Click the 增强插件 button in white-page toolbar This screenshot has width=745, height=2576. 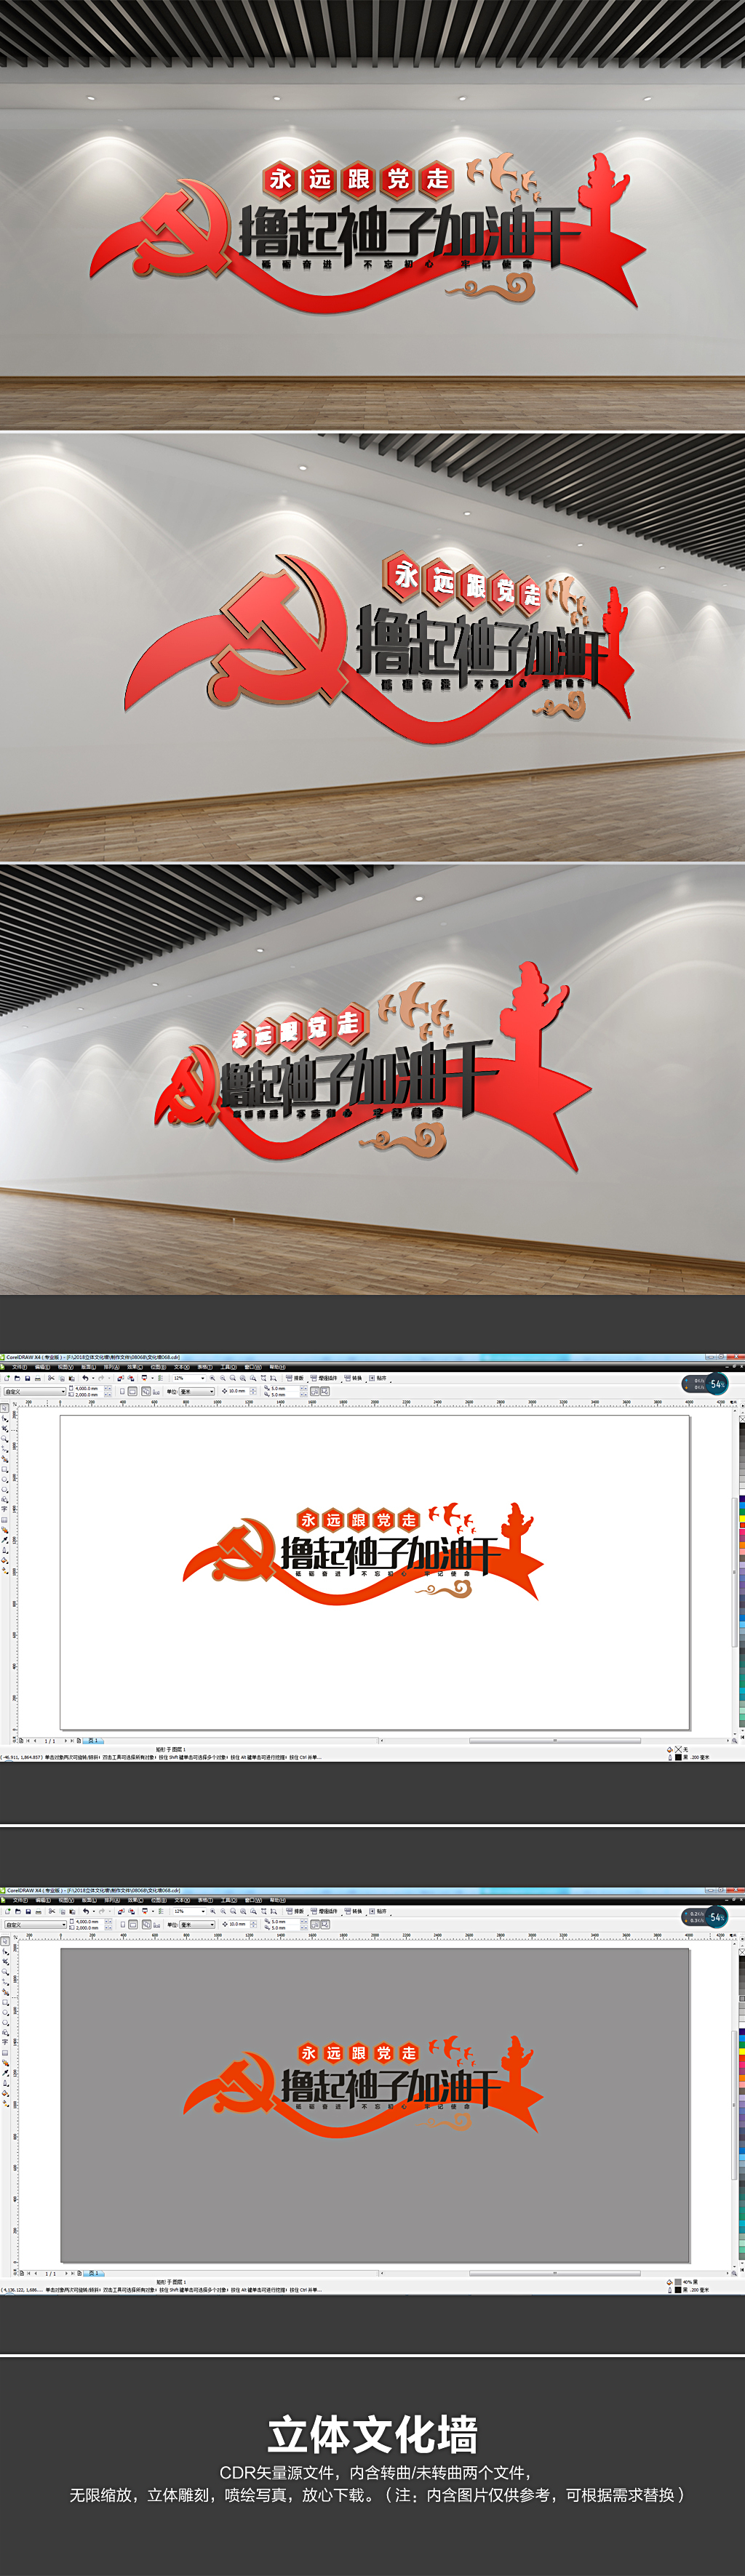point(326,1378)
